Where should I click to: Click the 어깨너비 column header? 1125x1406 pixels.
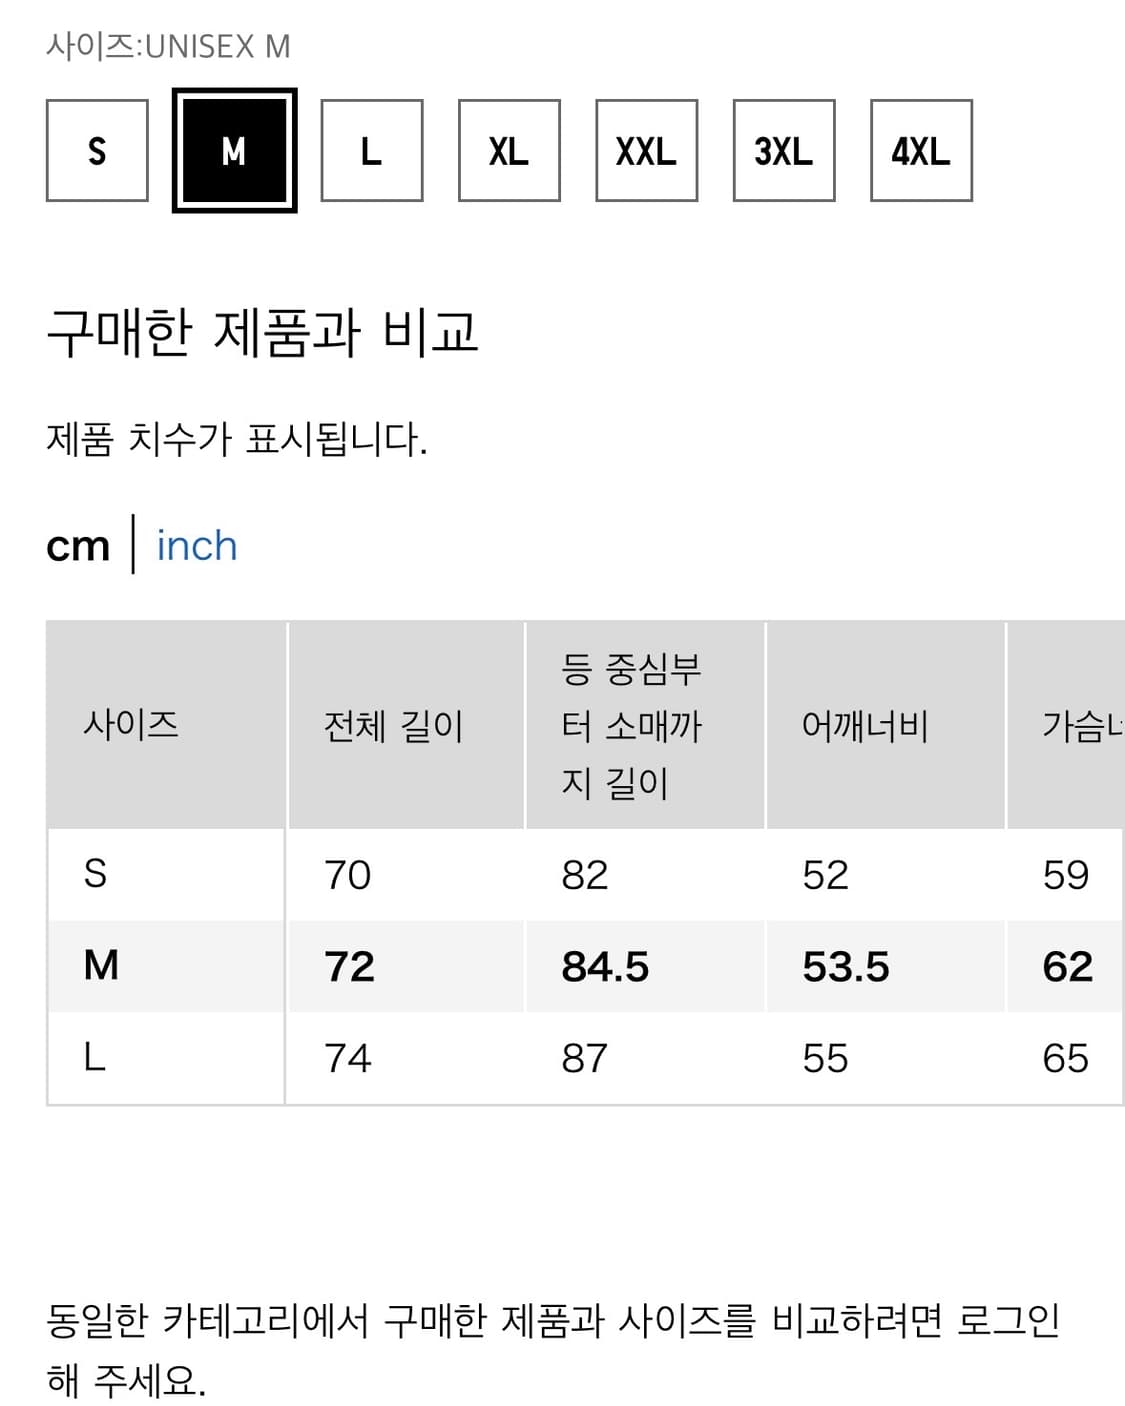[x=865, y=726]
